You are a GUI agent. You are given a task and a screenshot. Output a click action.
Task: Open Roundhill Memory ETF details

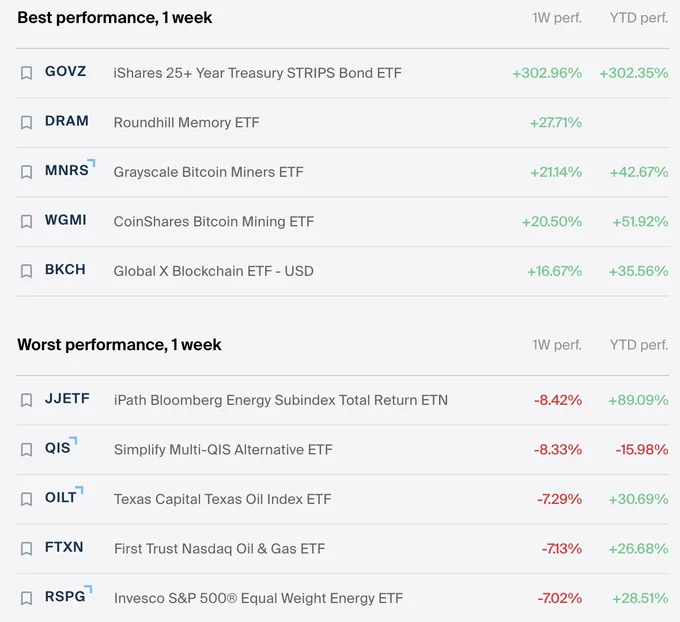click(186, 122)
